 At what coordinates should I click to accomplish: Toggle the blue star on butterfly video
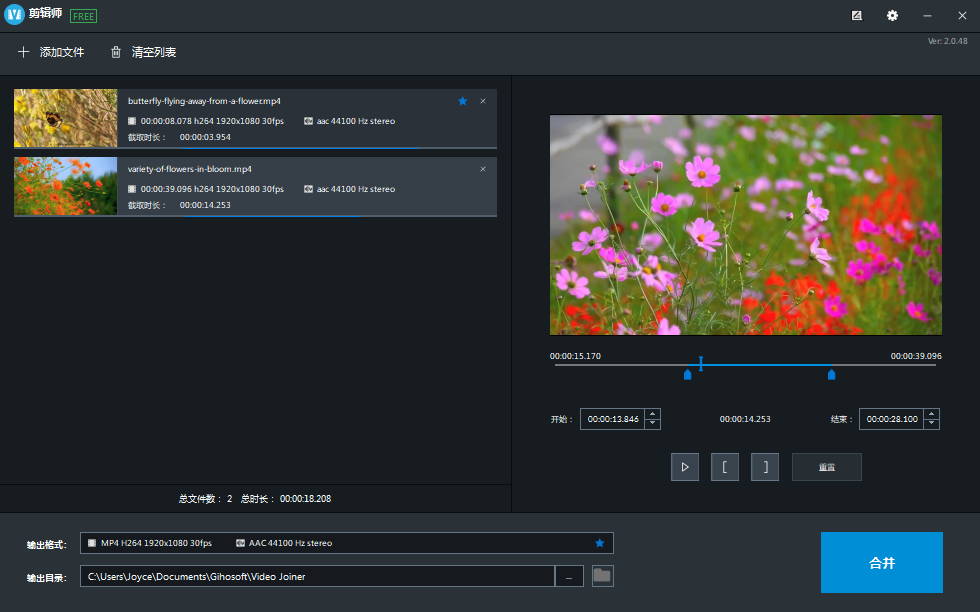[462, 101]
